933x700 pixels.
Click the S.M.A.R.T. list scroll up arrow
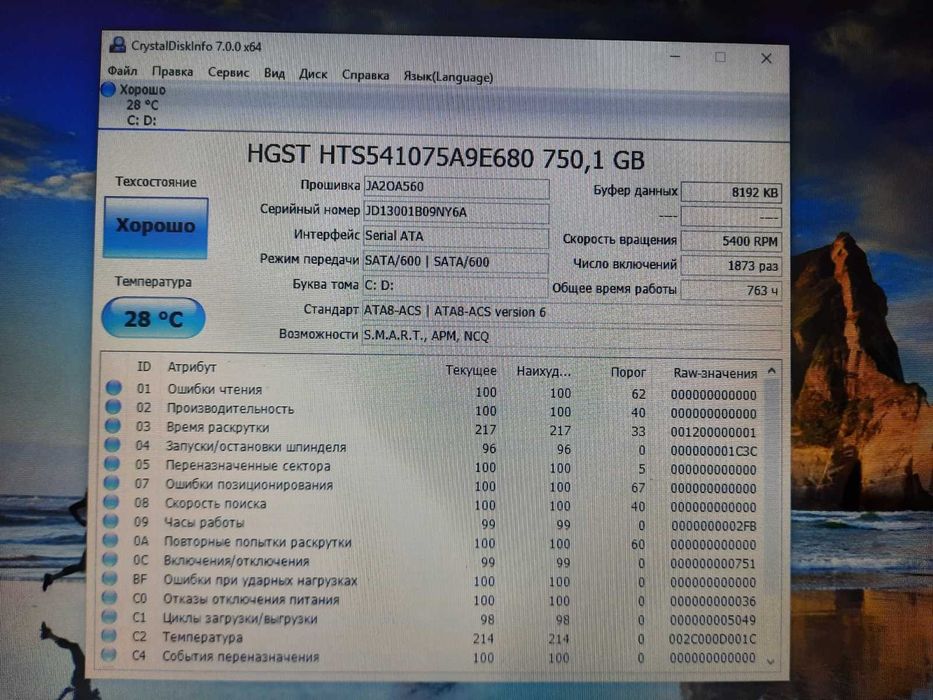click(772, 371)
